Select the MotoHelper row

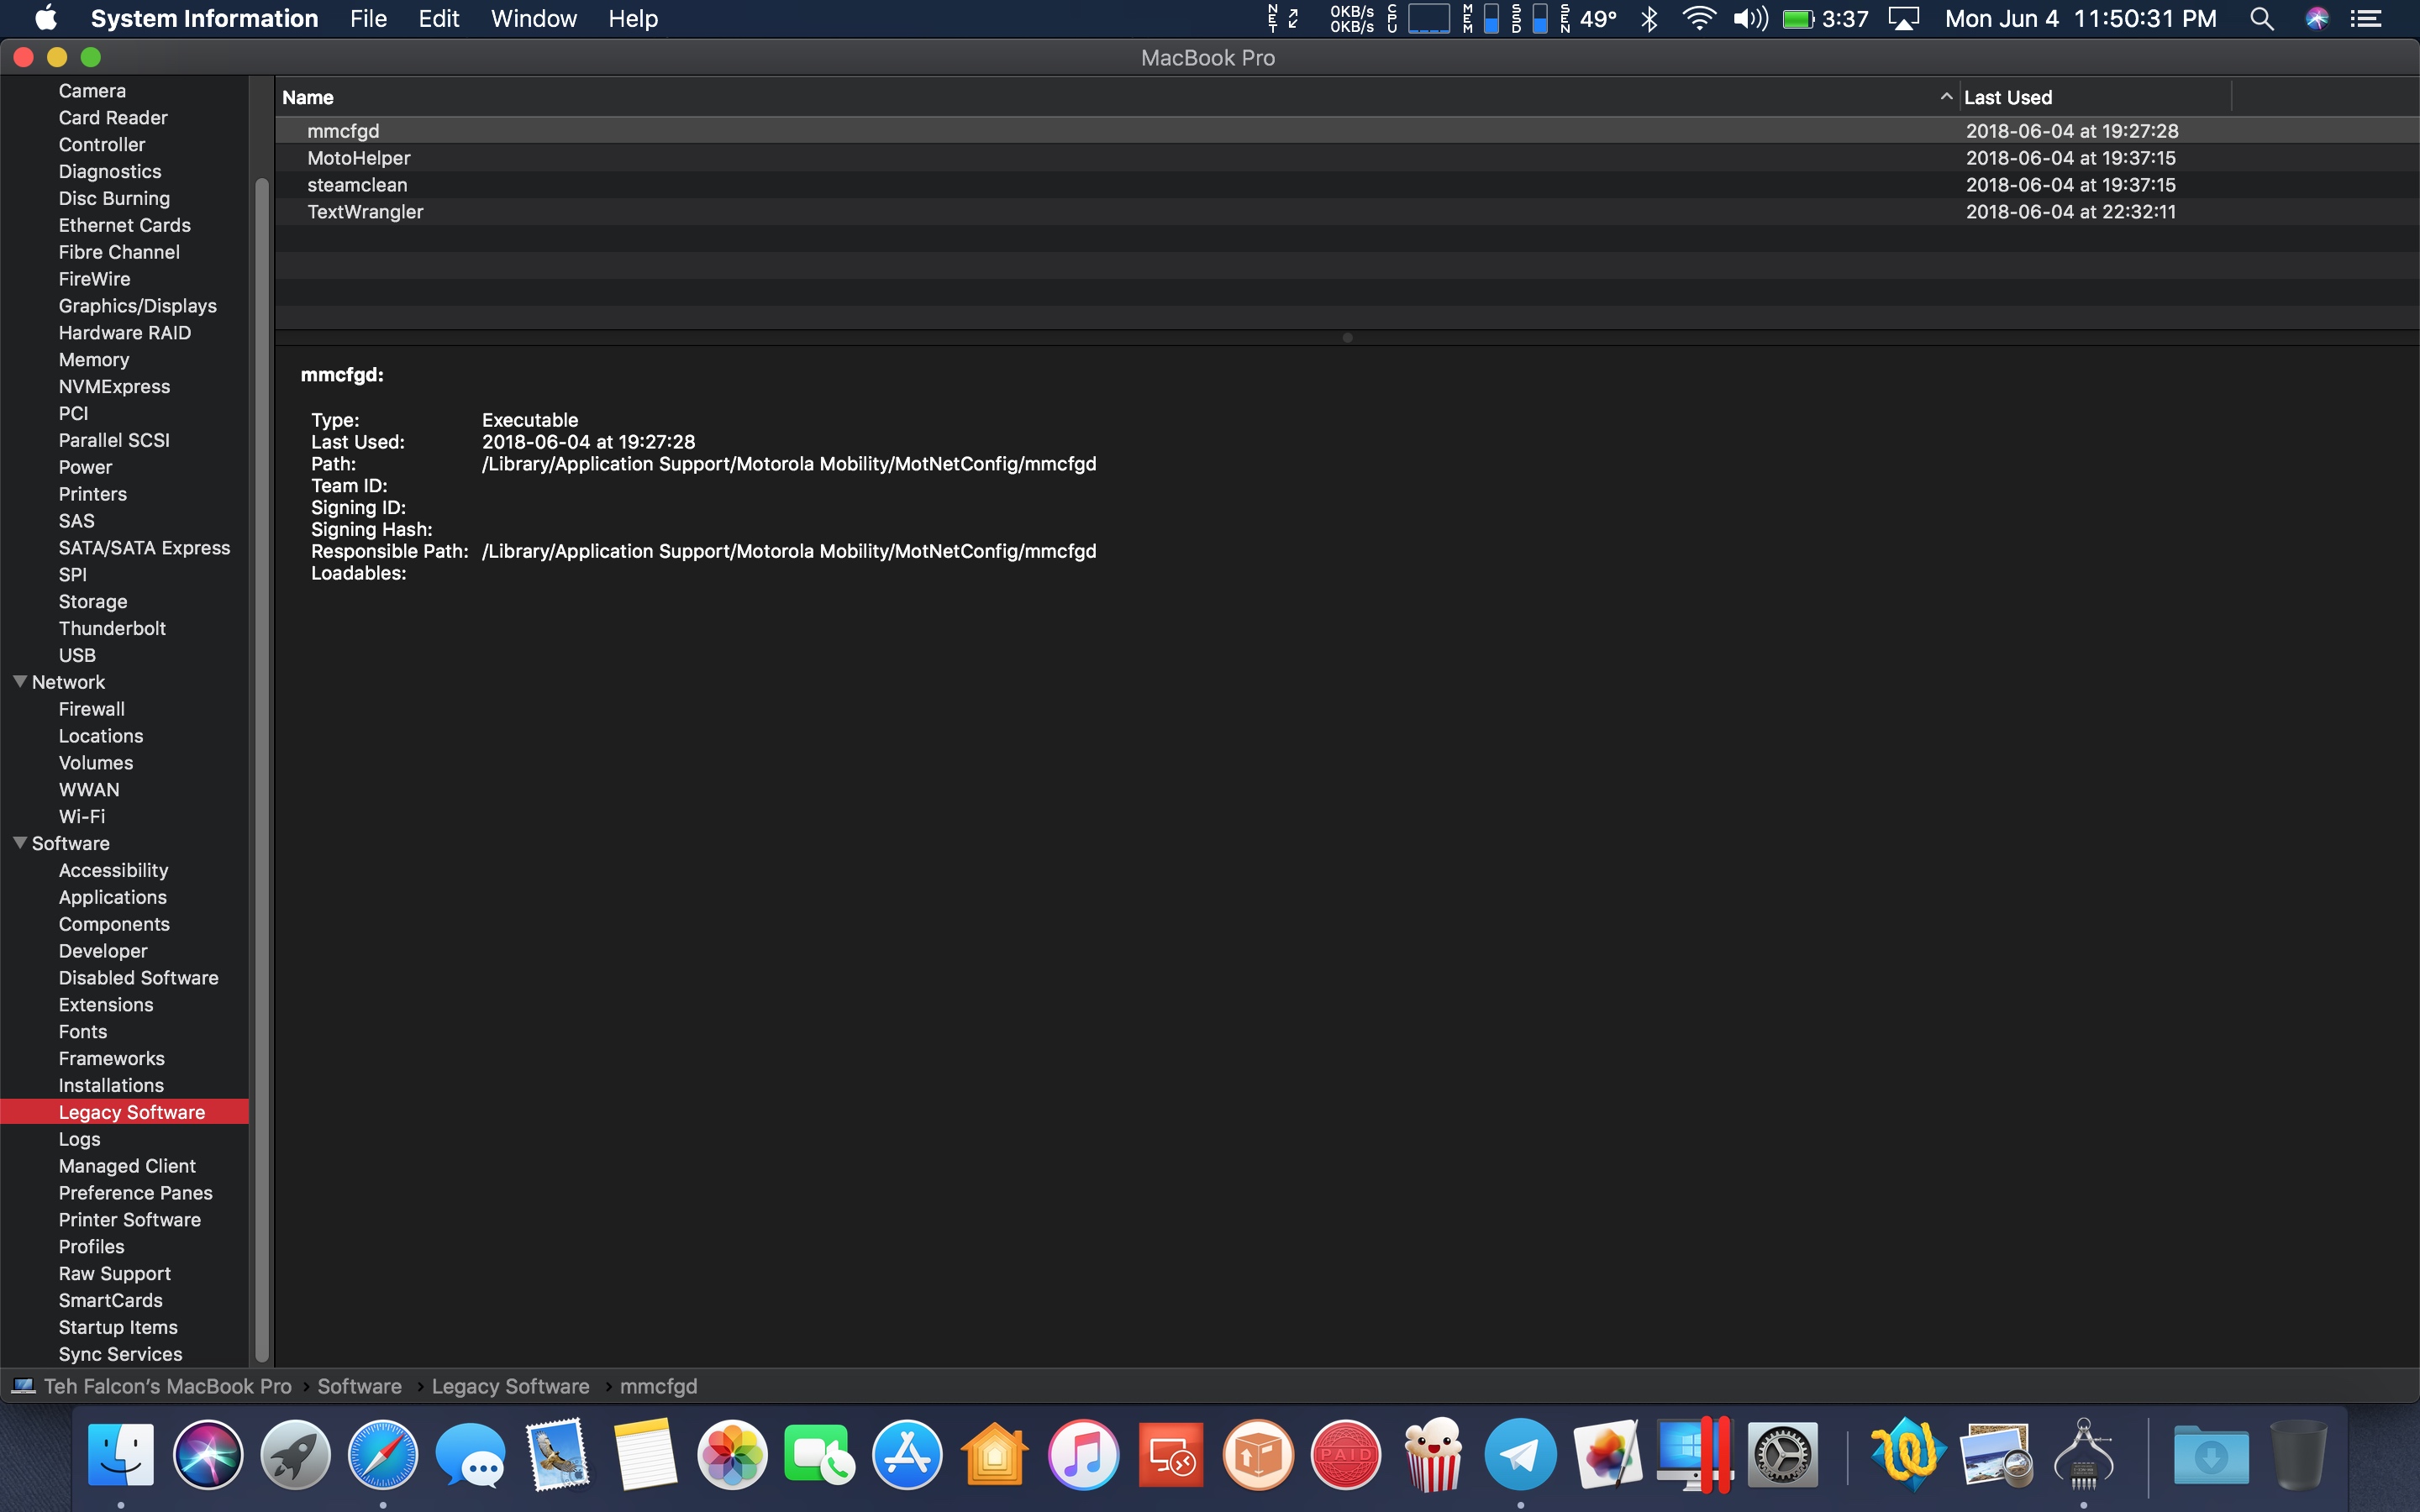pyautogui.click(x=1347, y=158)
